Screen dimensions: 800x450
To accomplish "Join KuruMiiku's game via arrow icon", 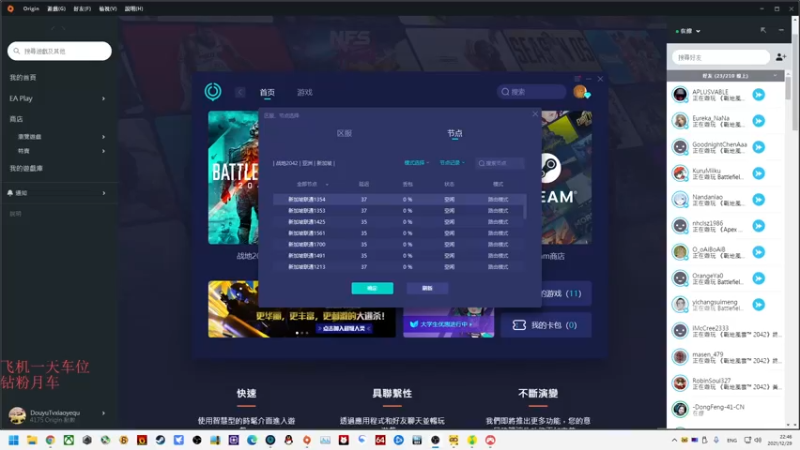I will (x=759, y=173).
